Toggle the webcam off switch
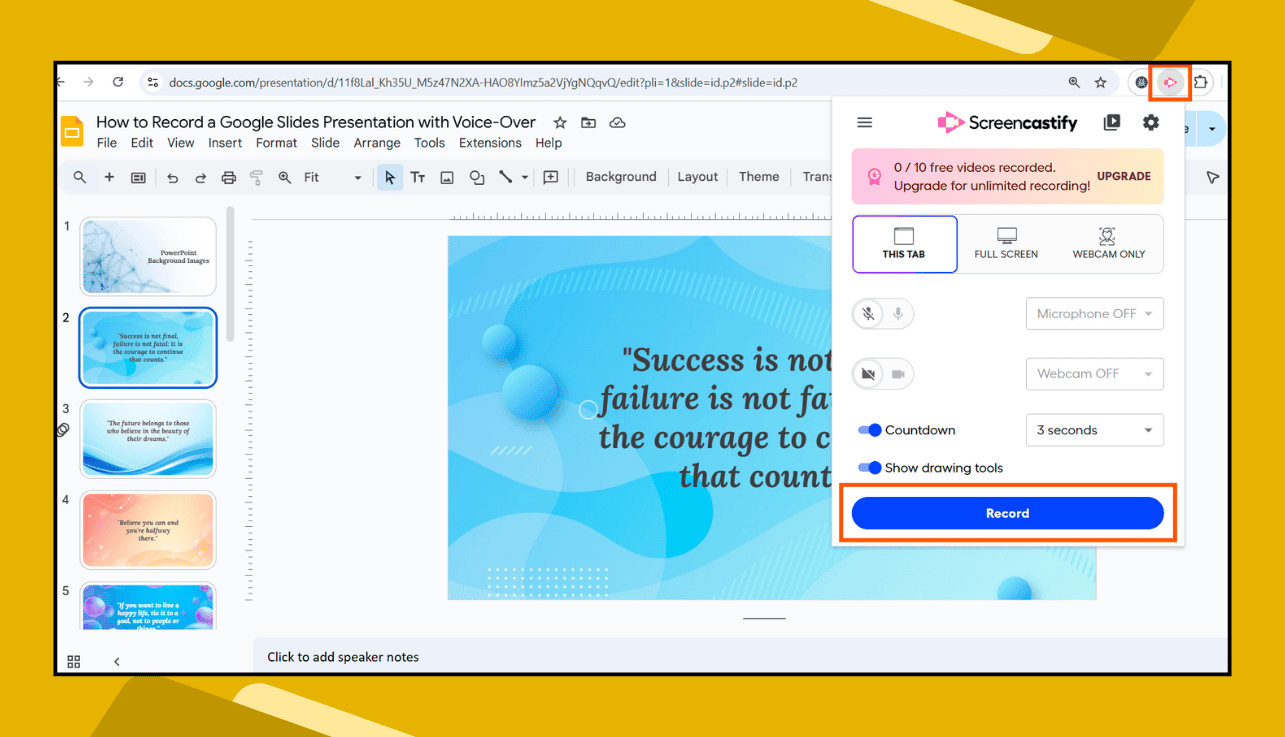 click(x=883, y=373)
